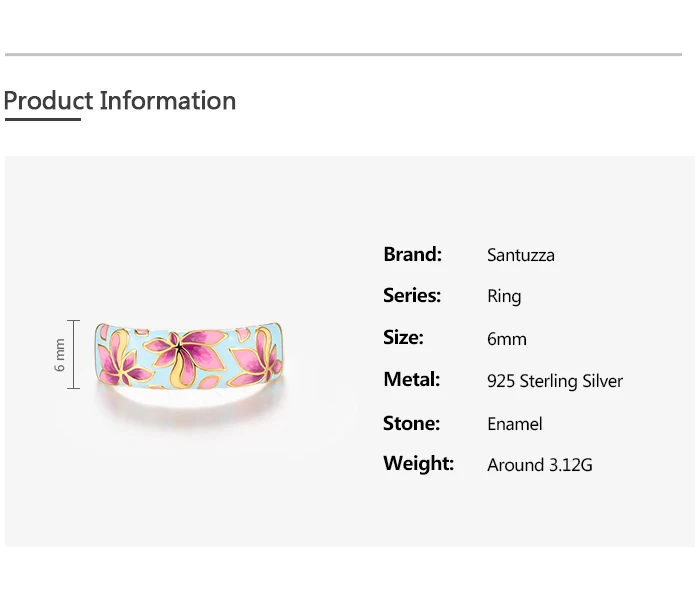The image size is (700, 607).
Task: Click the "Weight:" label
Action: point(418,464)
